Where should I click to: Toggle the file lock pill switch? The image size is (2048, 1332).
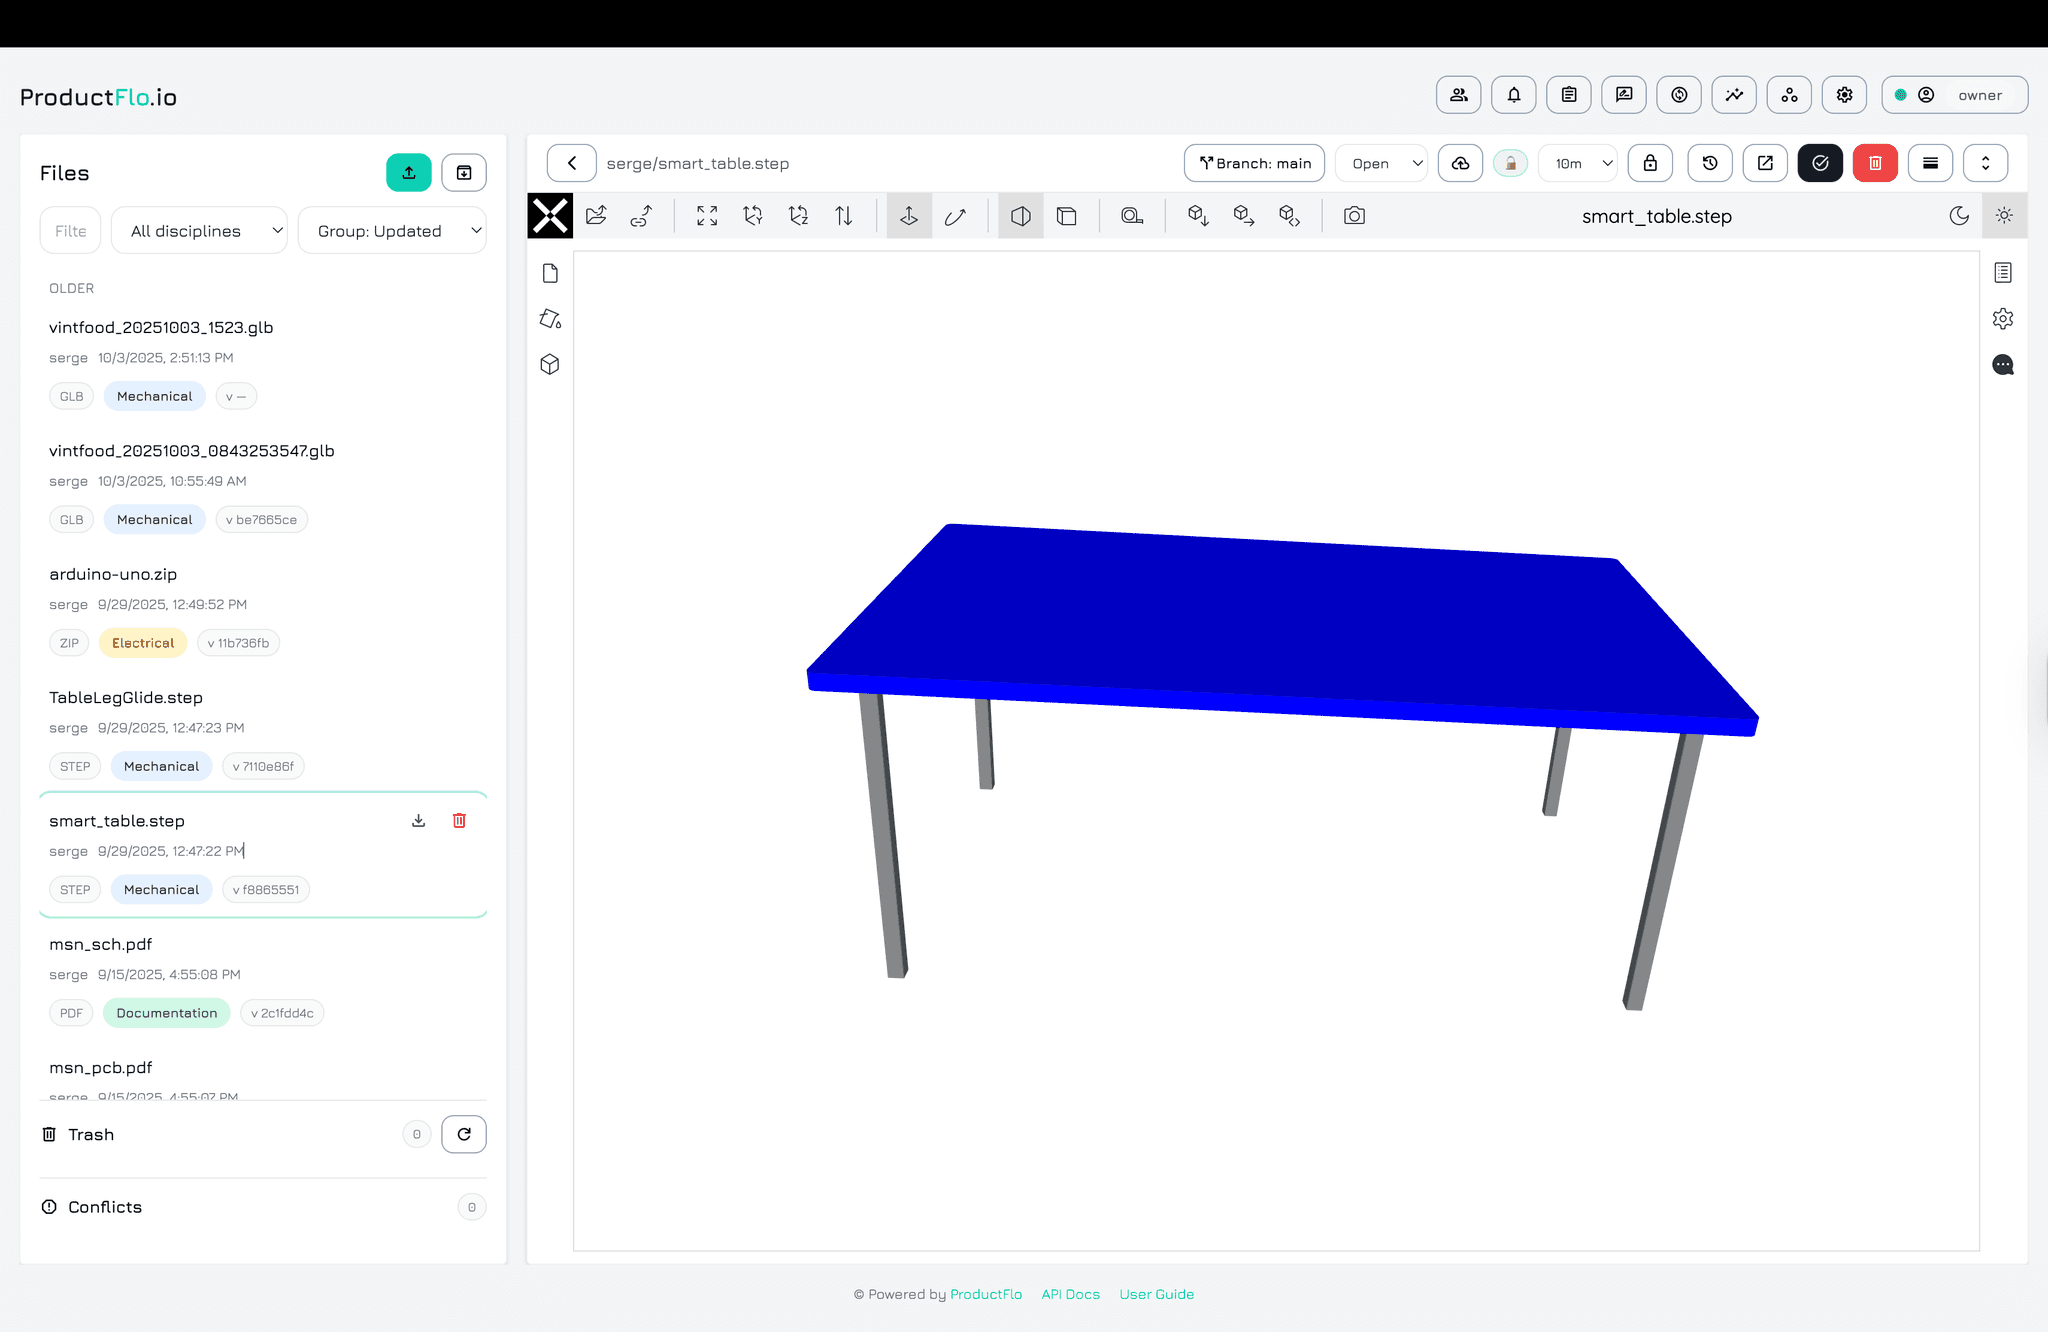pos(1510,163)
